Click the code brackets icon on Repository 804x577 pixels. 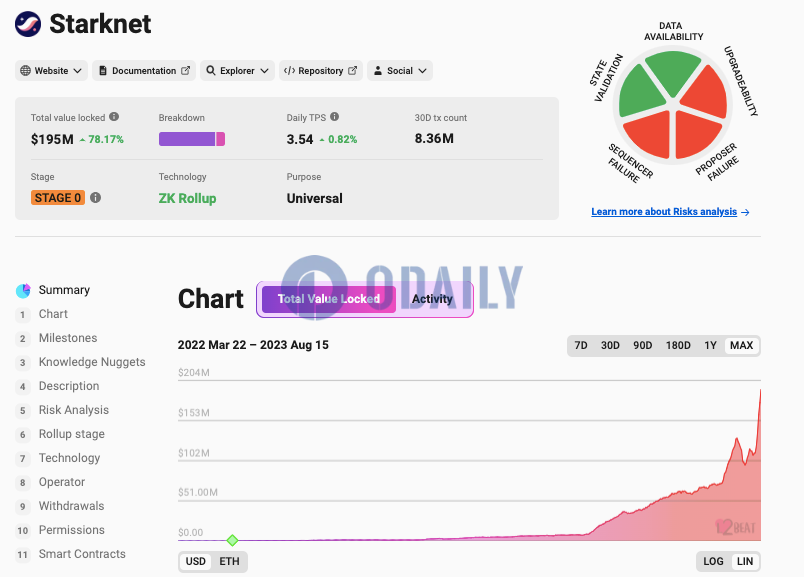[289, 71]
